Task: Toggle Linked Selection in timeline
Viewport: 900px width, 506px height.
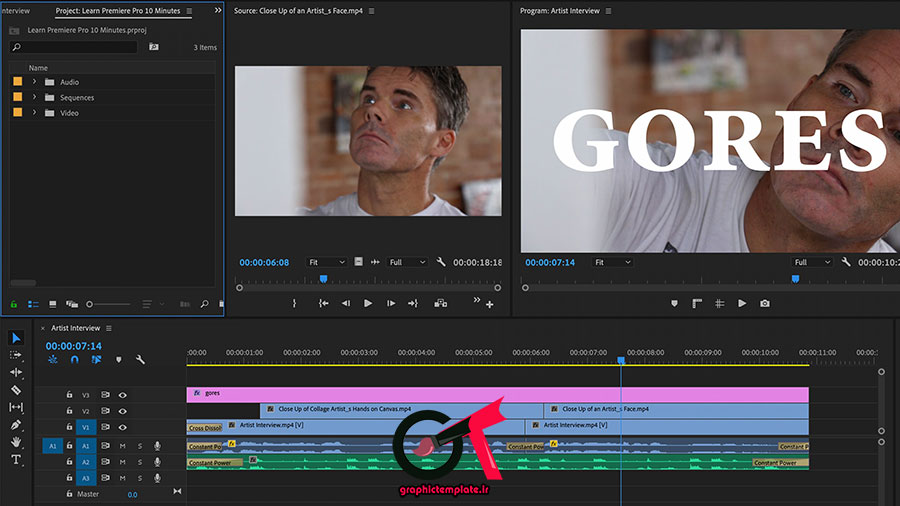Action: (x=96, y=360)
